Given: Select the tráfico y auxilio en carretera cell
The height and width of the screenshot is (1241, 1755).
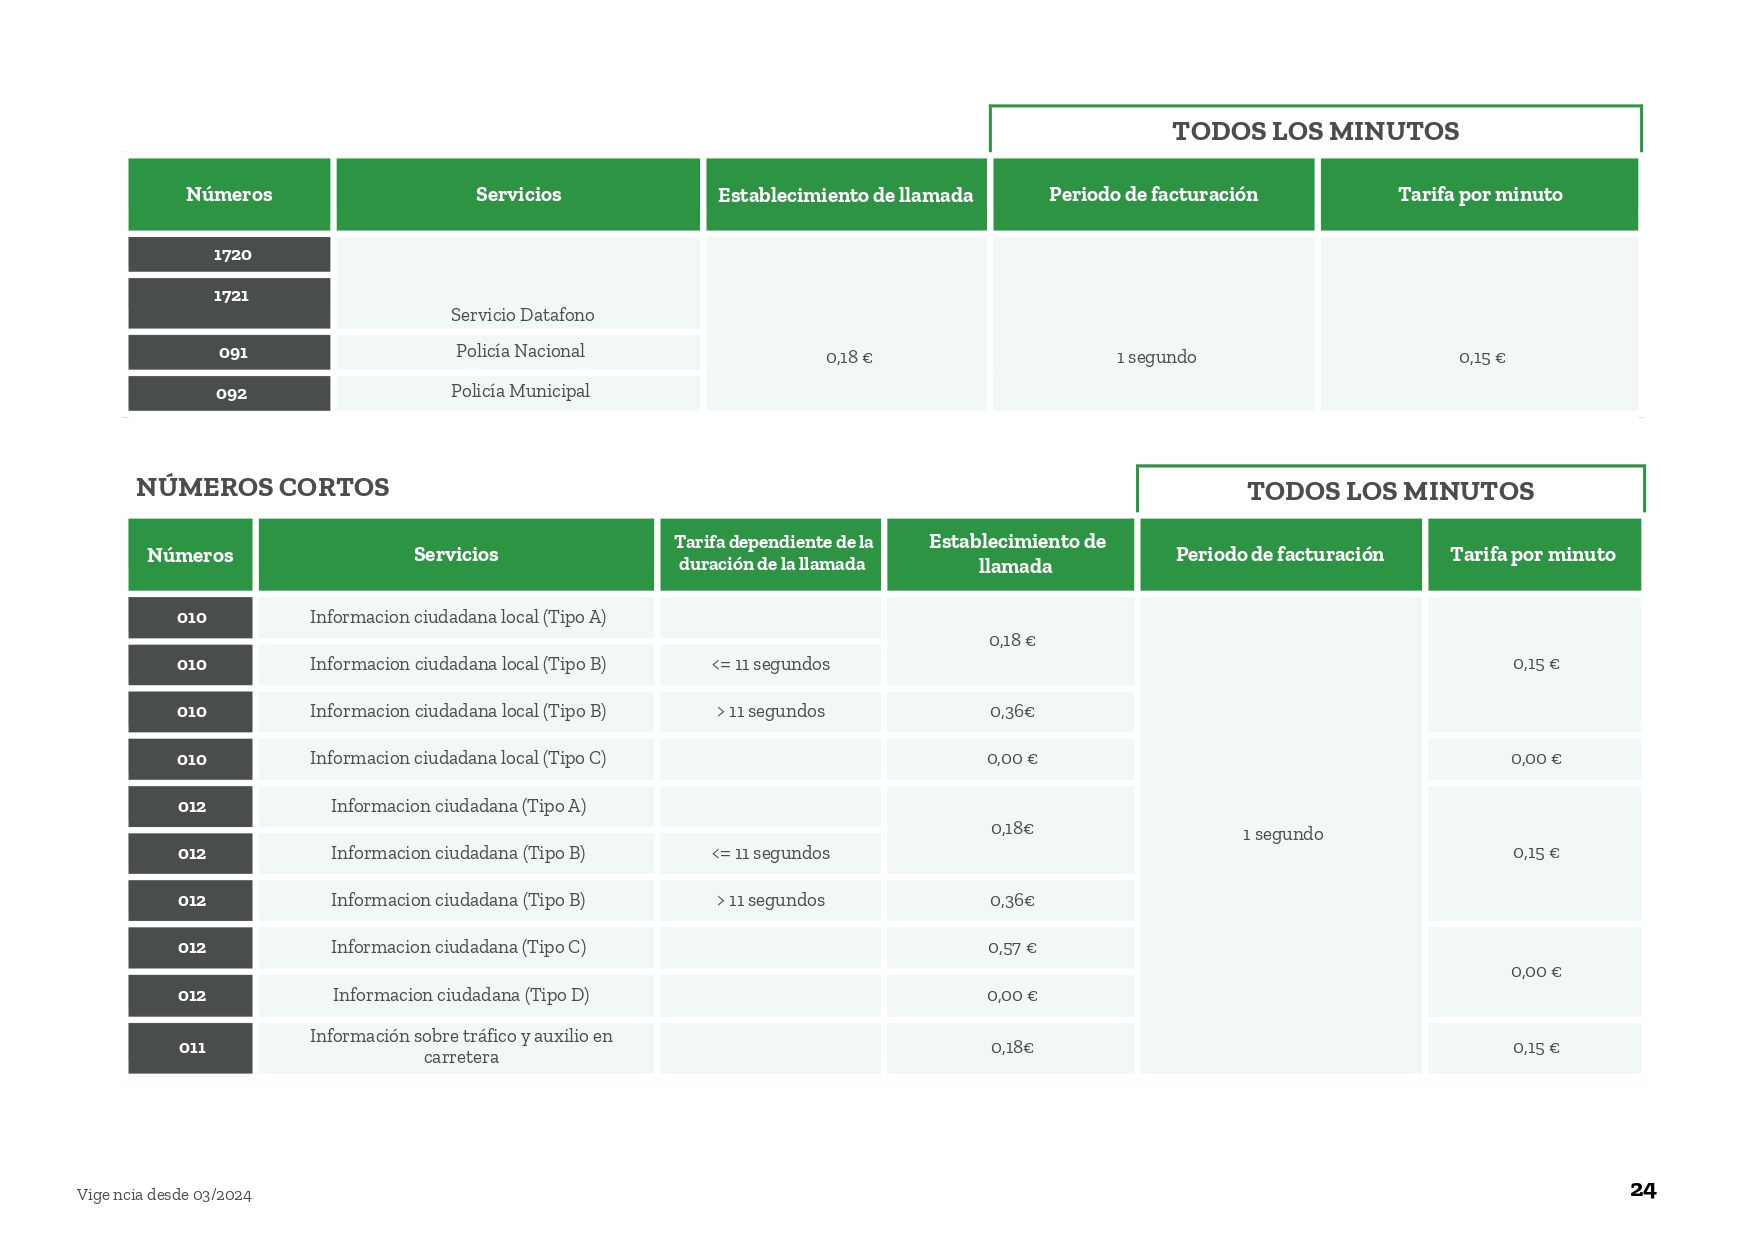Looking at the screenshot, I should (459, 1047).
